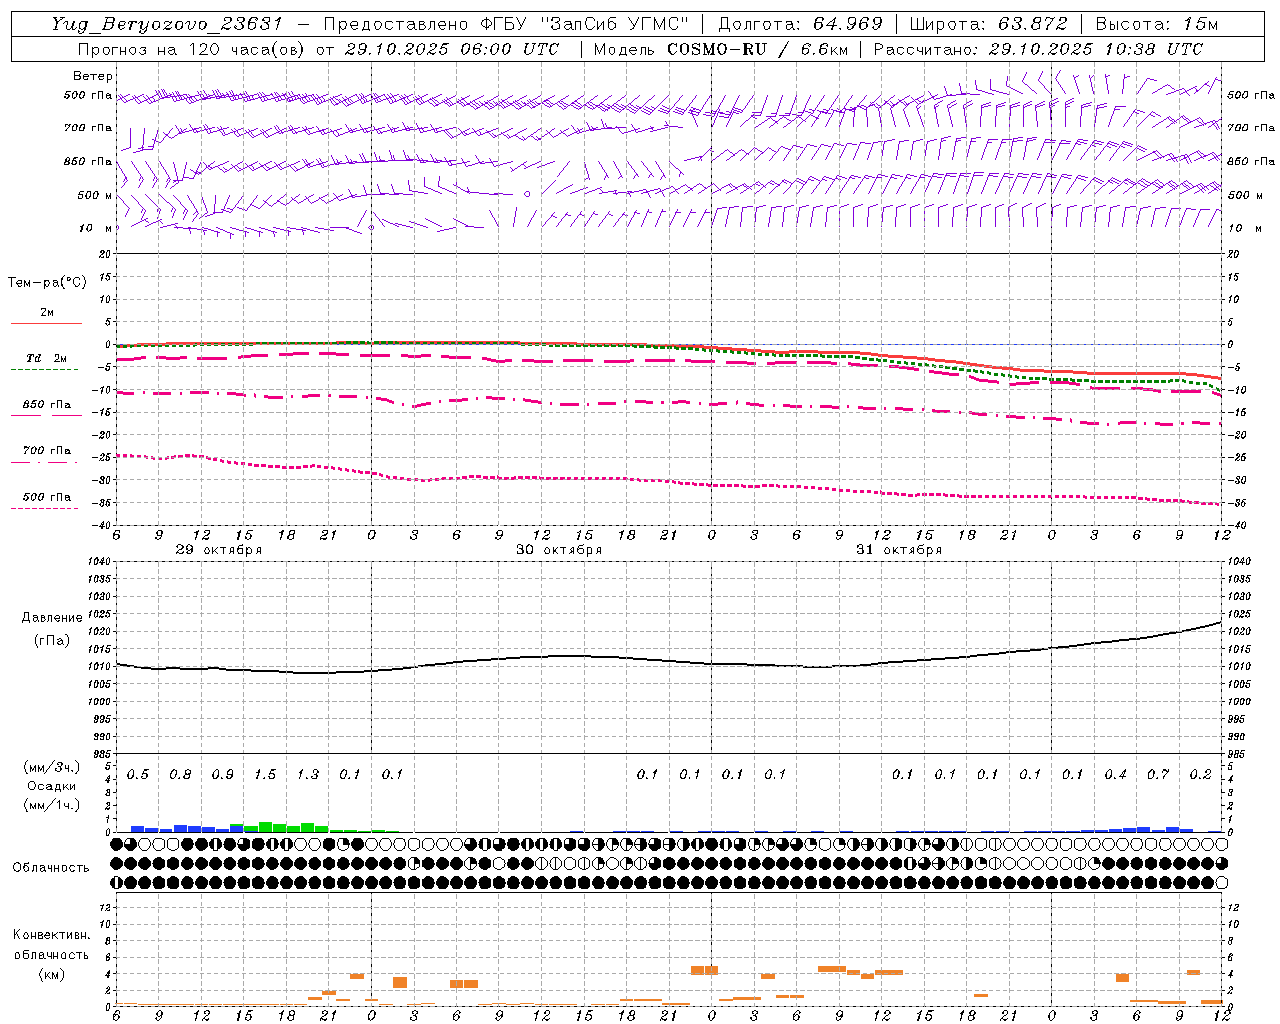Image resolution: width=1280 pixels, height=1024 pixels.
Task: Click the 'Тем-ра(°C)' temperature label
Action: tap(47, 283)
